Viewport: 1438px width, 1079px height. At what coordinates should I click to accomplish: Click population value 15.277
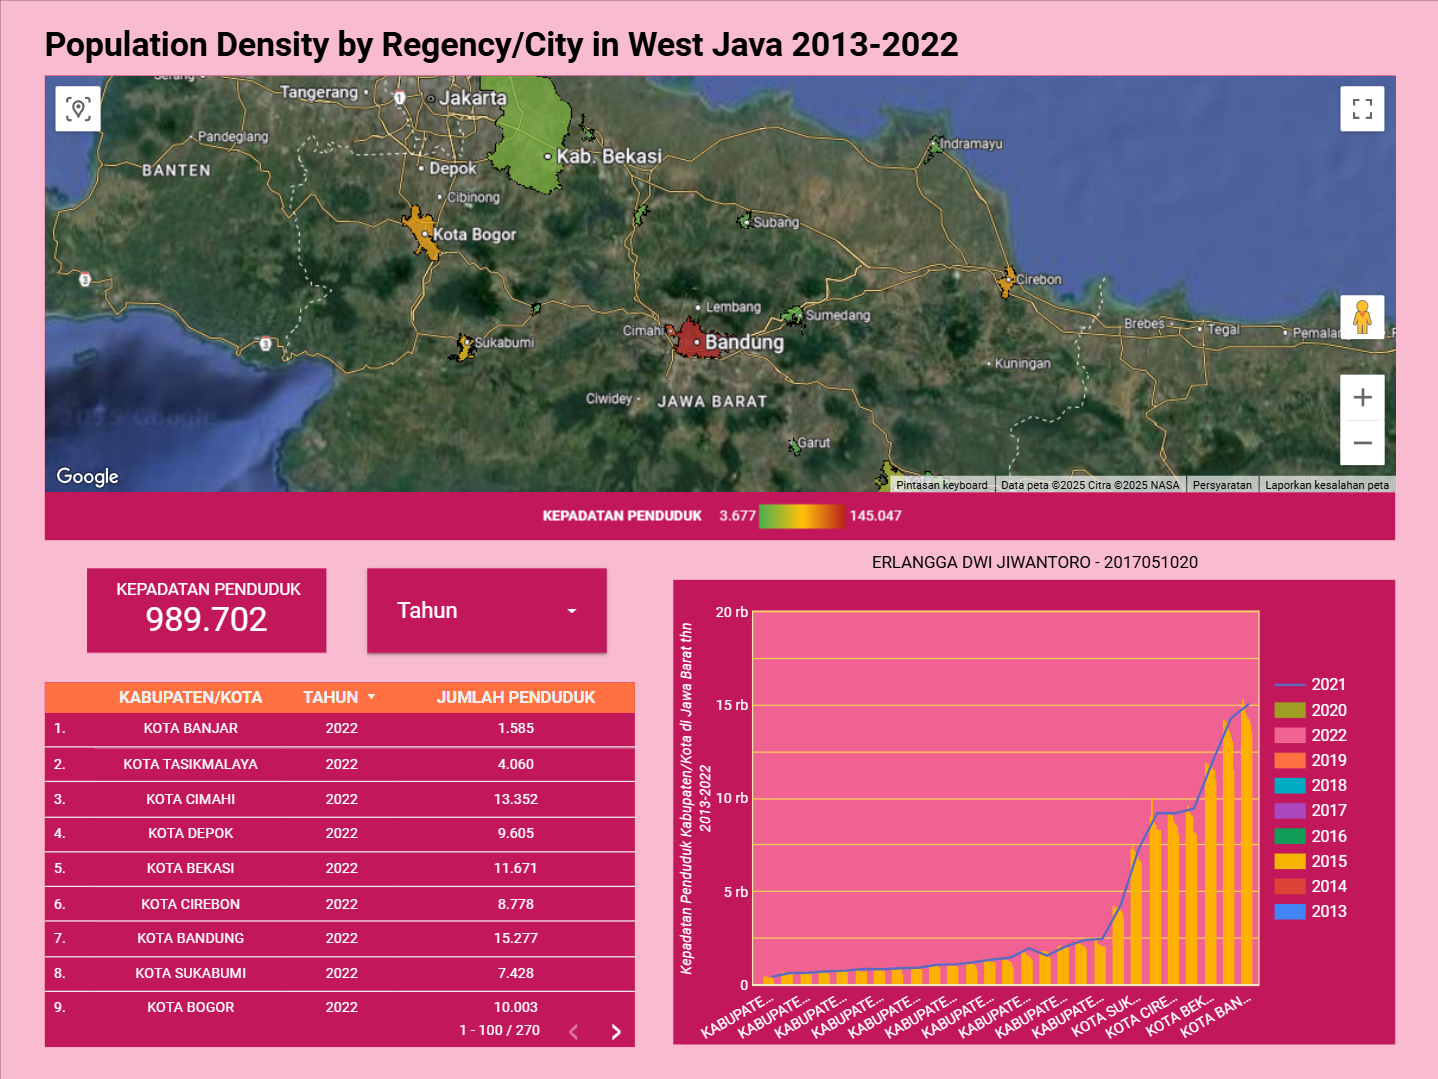pyautogui.click(x=516, y=938)
